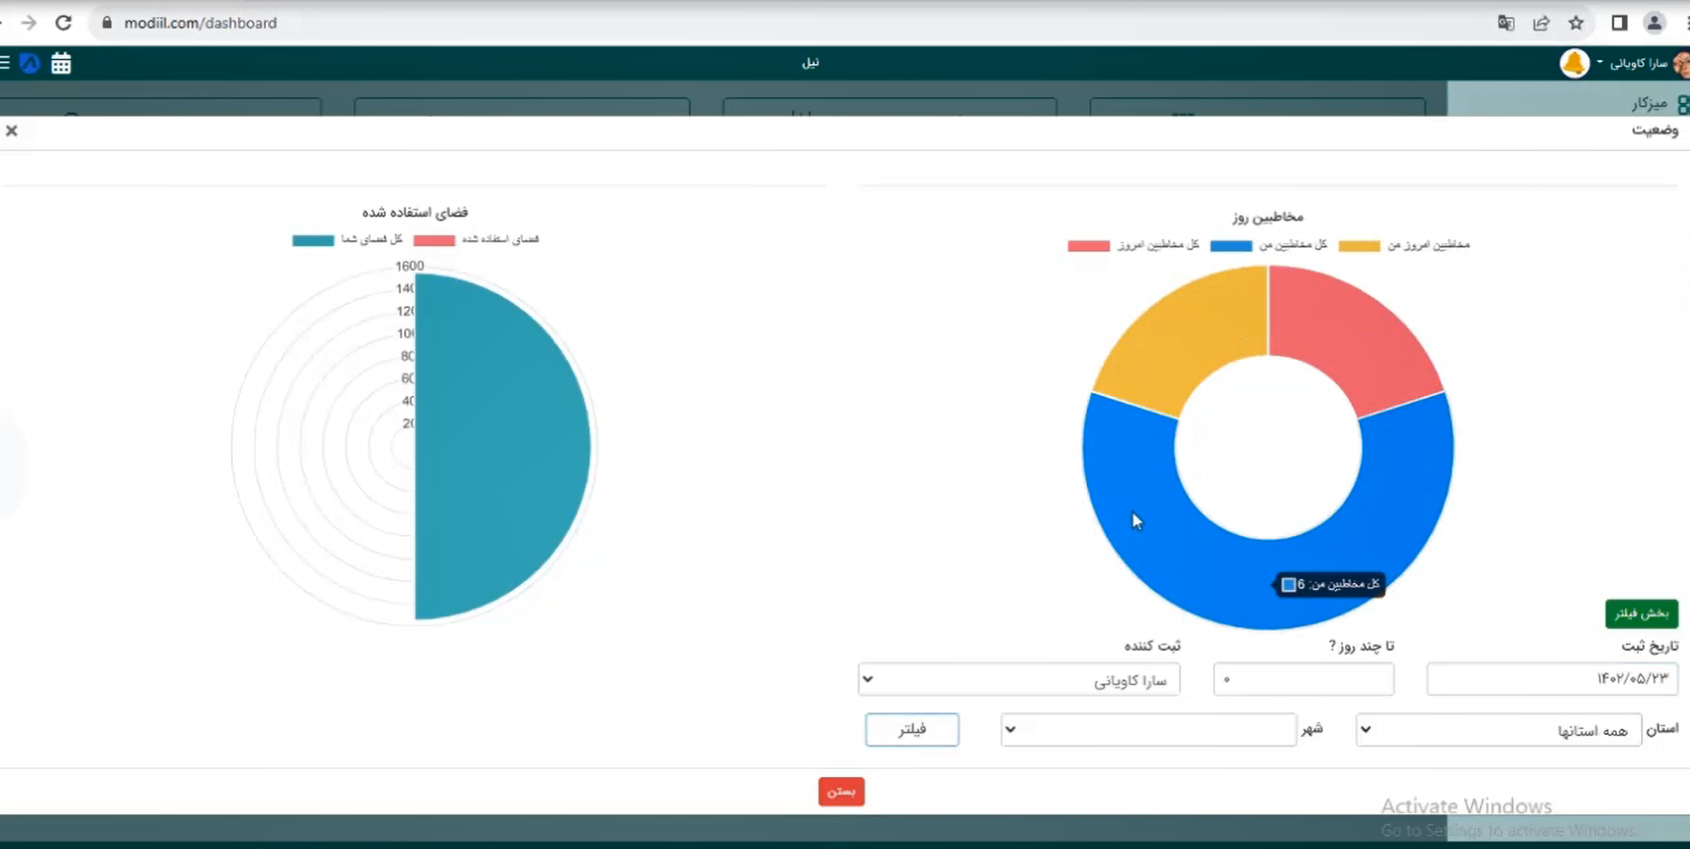
Task: Close the status panel with X icon
Action: tap(12, 131)
